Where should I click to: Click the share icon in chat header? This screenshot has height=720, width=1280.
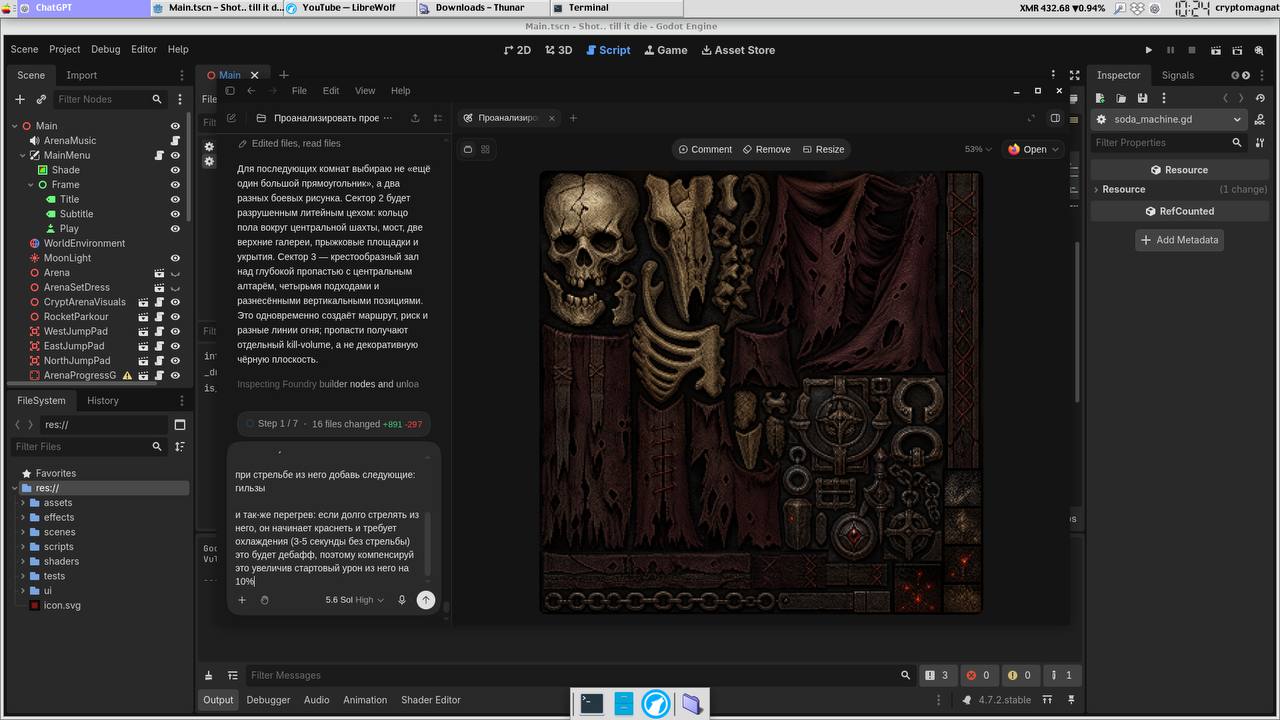coord(415,118)
